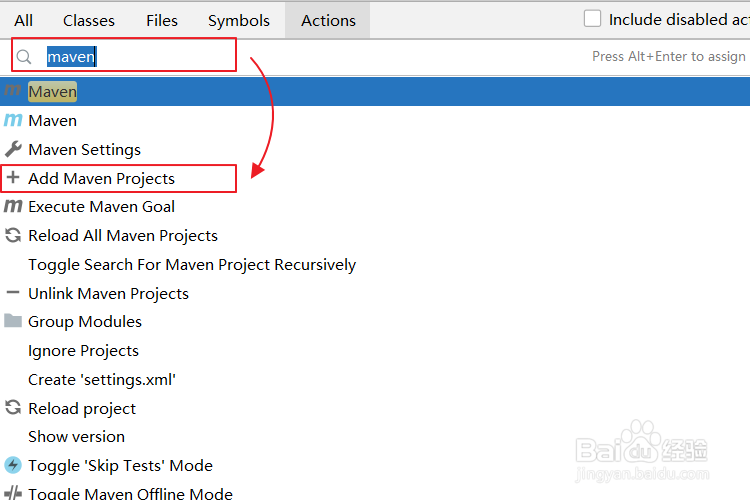Click Reload All Maven Projects refresh icon
The height and width of the screenshot is (500, 750).
click(13, 236)
